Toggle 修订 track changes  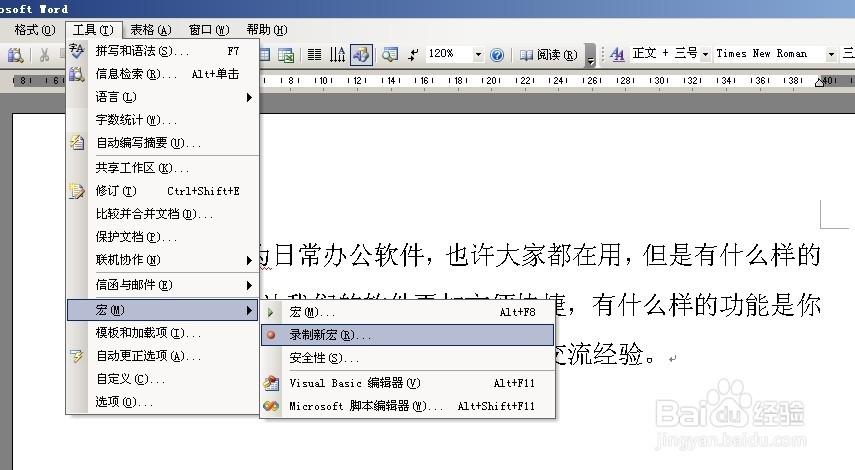[x=162, y=191]
